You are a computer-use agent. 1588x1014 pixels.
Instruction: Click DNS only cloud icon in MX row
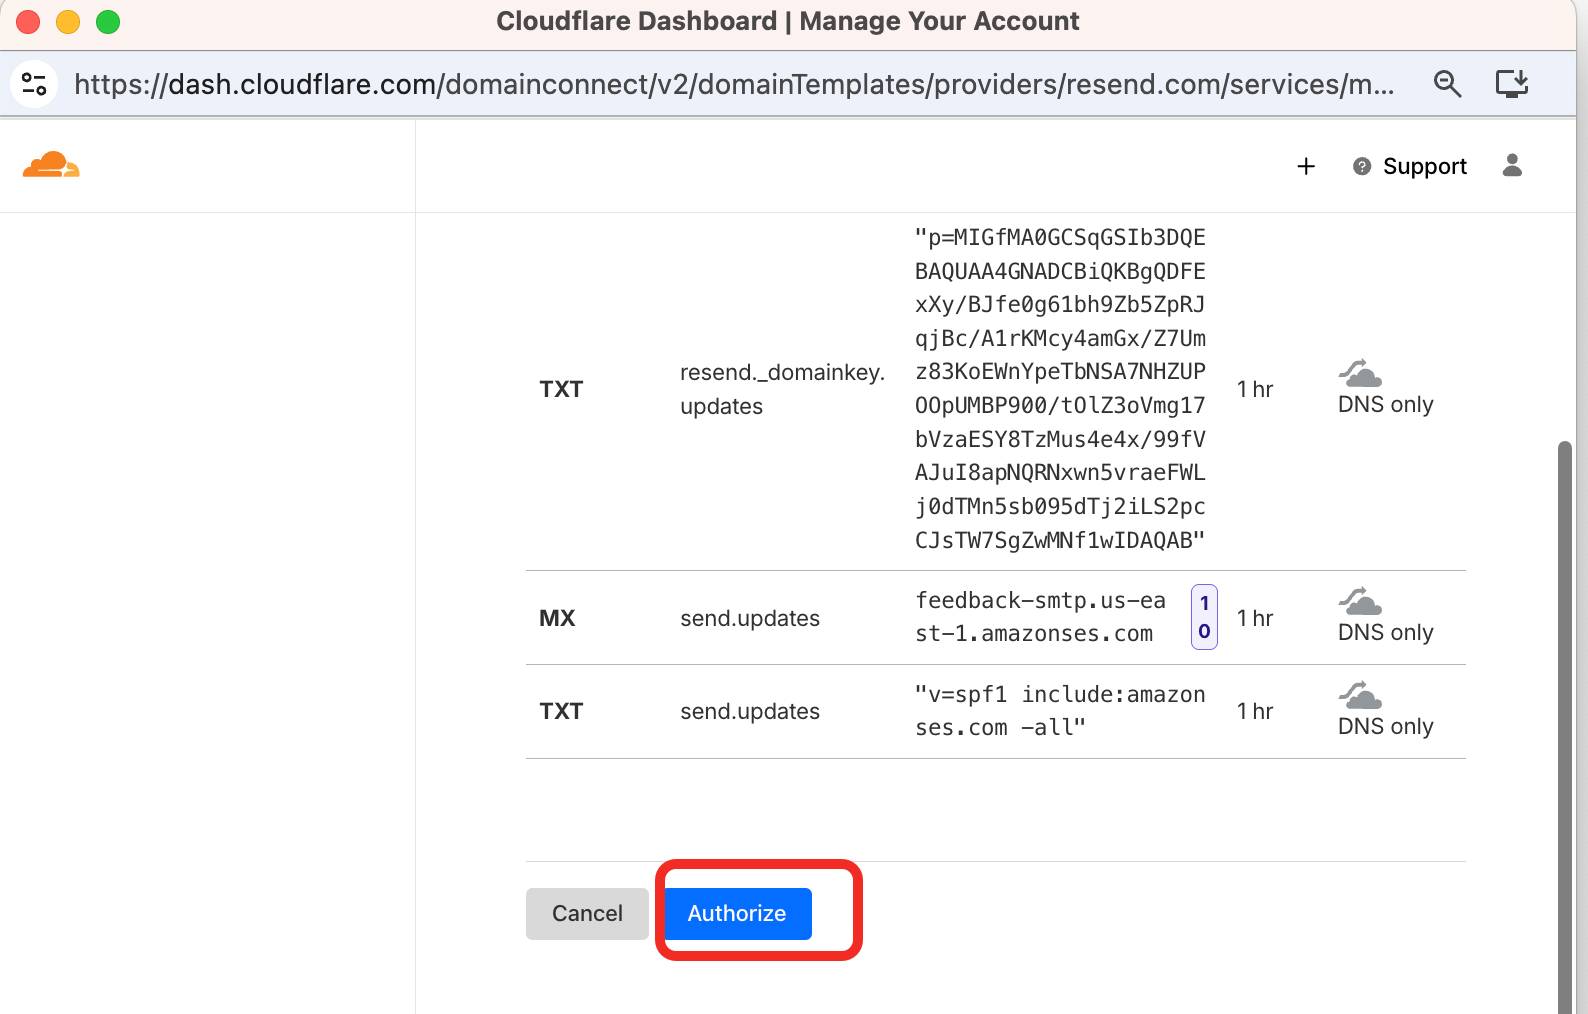pos(1360,602)
